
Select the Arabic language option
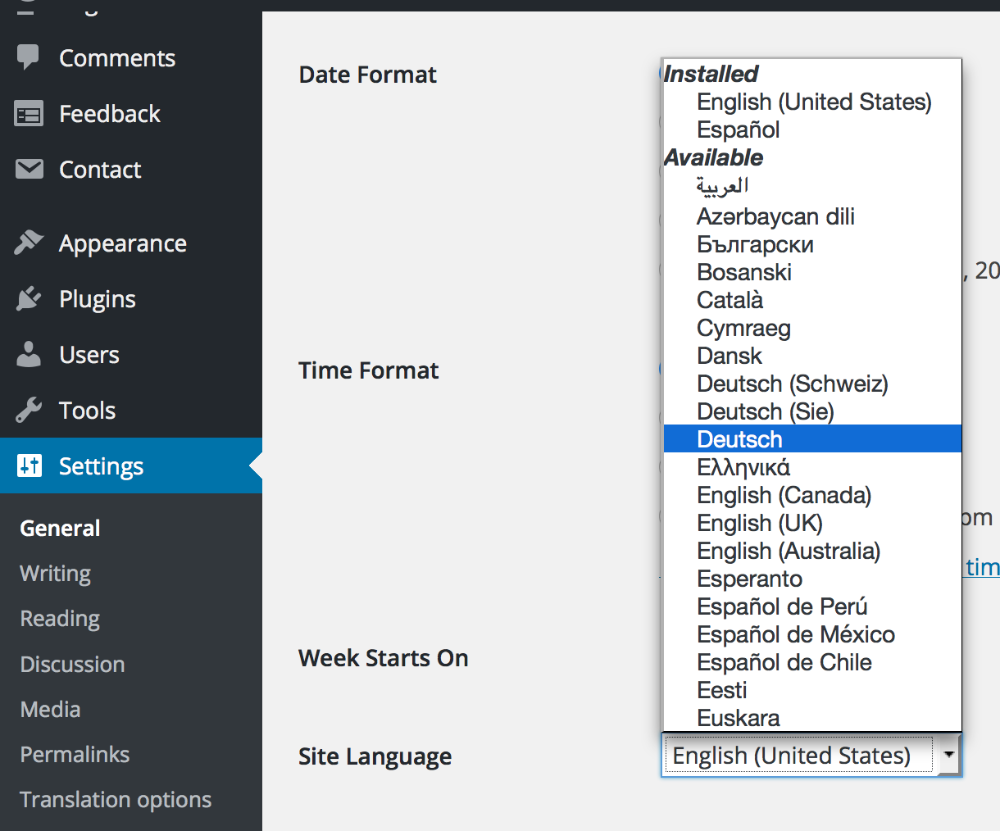[812, 186]
